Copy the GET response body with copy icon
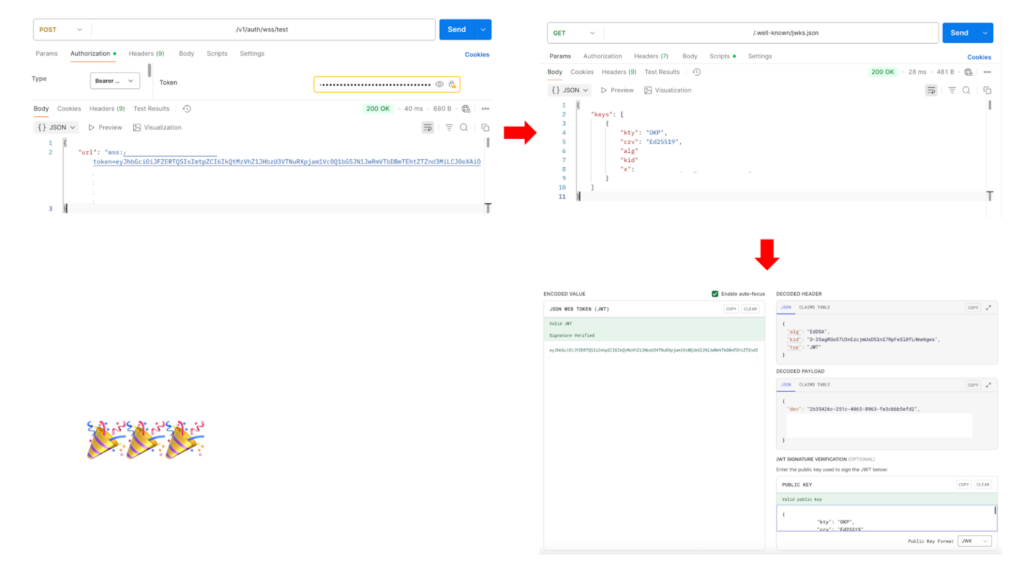The image size is (1024, 567). pyautogui.click(x=986, y=90)
